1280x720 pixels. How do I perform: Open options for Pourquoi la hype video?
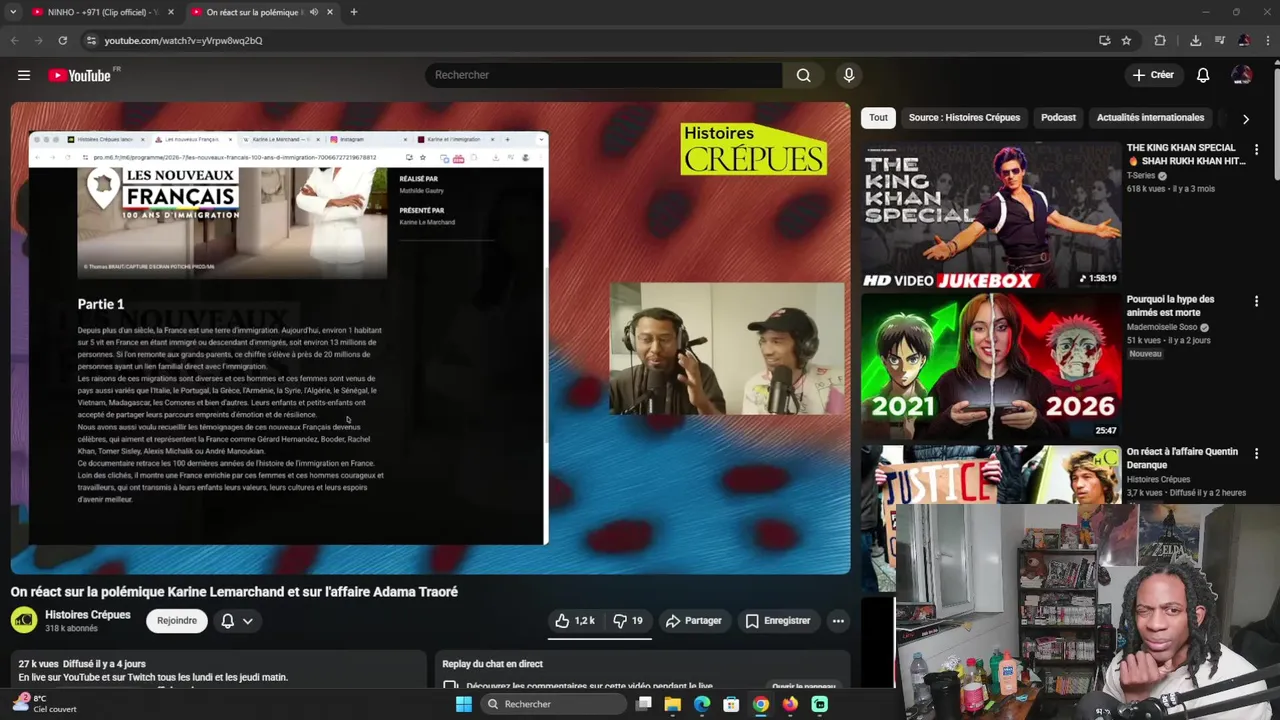[x=1256, y=301]
